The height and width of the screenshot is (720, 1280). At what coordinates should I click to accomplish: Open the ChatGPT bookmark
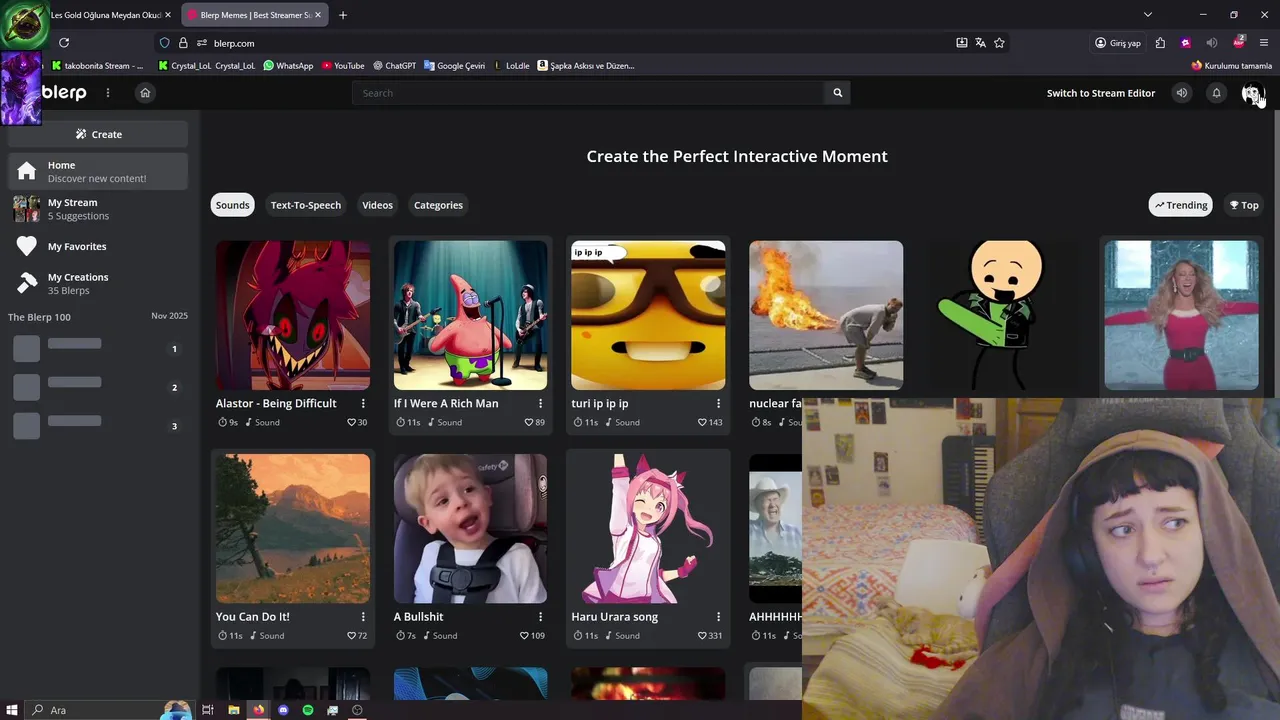(x=394, y=66)
